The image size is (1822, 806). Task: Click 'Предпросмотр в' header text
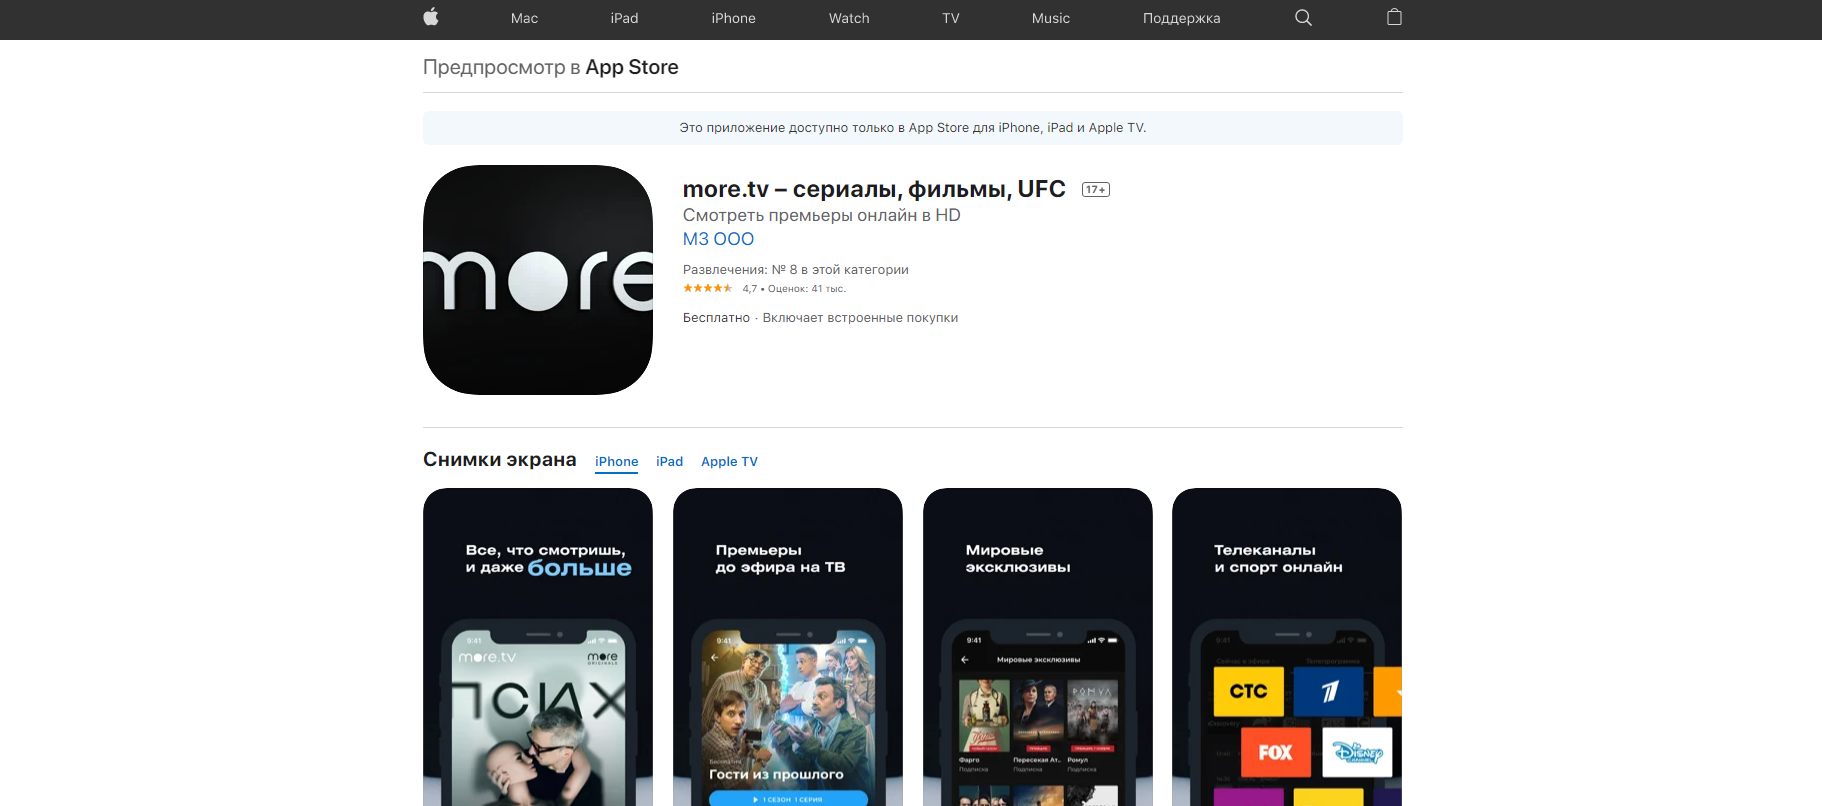point(502,67)
